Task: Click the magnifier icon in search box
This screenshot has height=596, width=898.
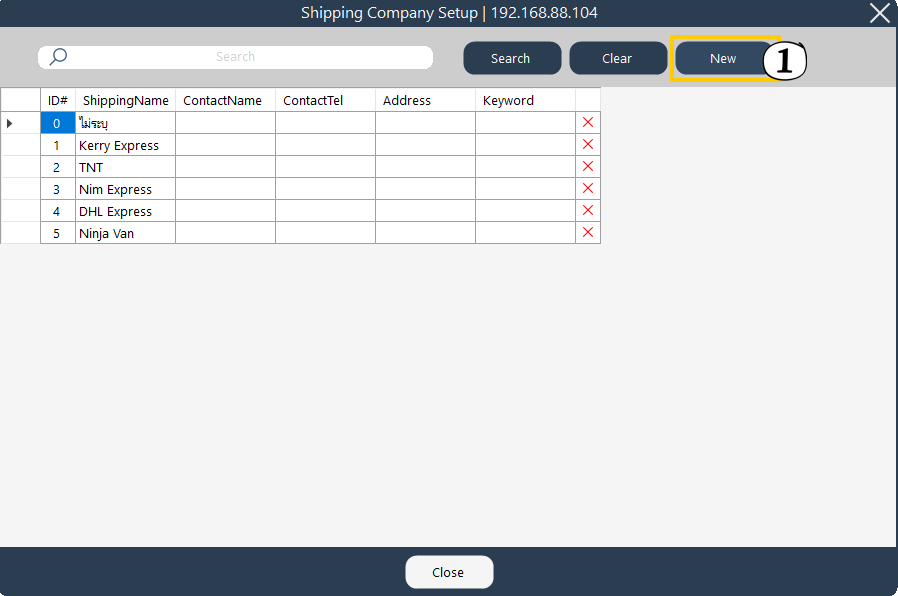Action: tap(58, 57)
